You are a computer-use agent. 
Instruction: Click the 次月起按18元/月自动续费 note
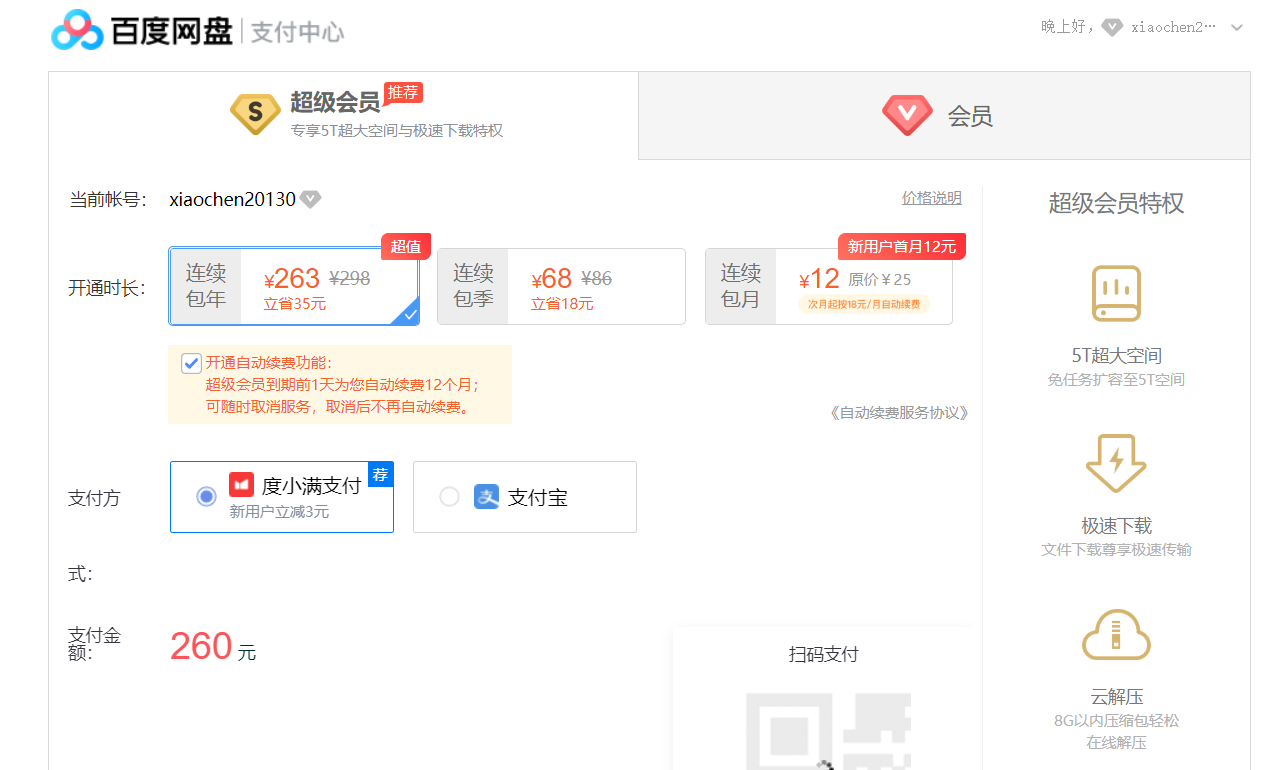[864, 304]
